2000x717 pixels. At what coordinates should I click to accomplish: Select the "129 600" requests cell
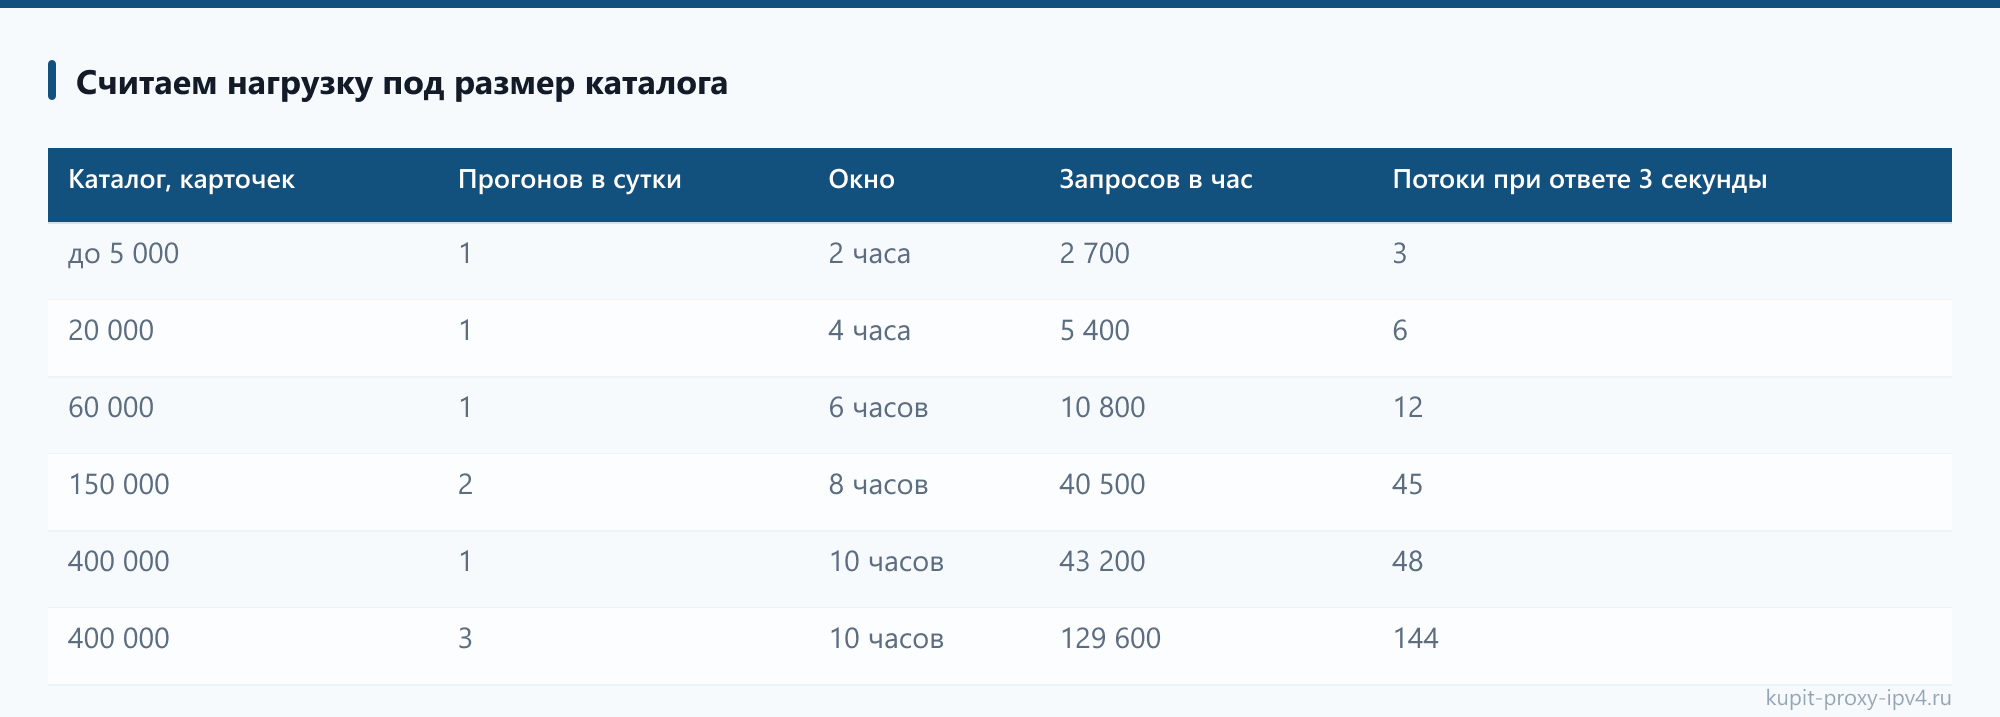click(x=1110, y=639)
